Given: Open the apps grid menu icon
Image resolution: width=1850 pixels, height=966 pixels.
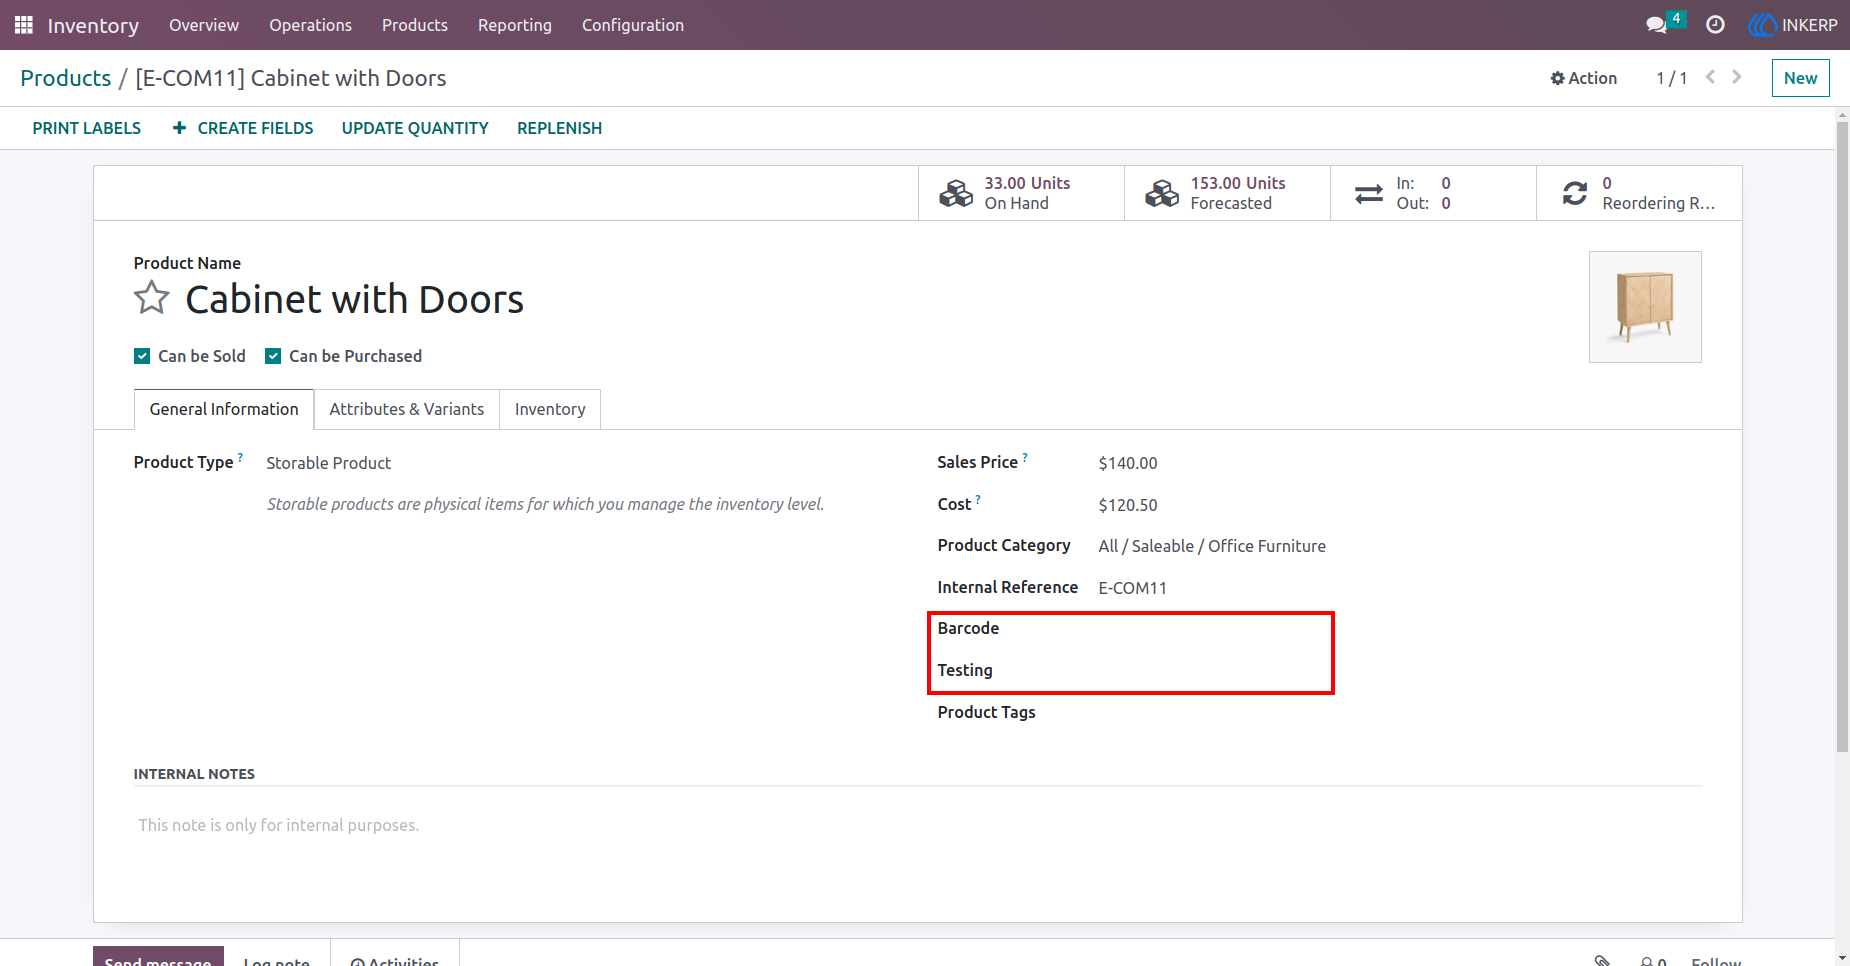Looking at the screenshot, I should tap(24, 25).
